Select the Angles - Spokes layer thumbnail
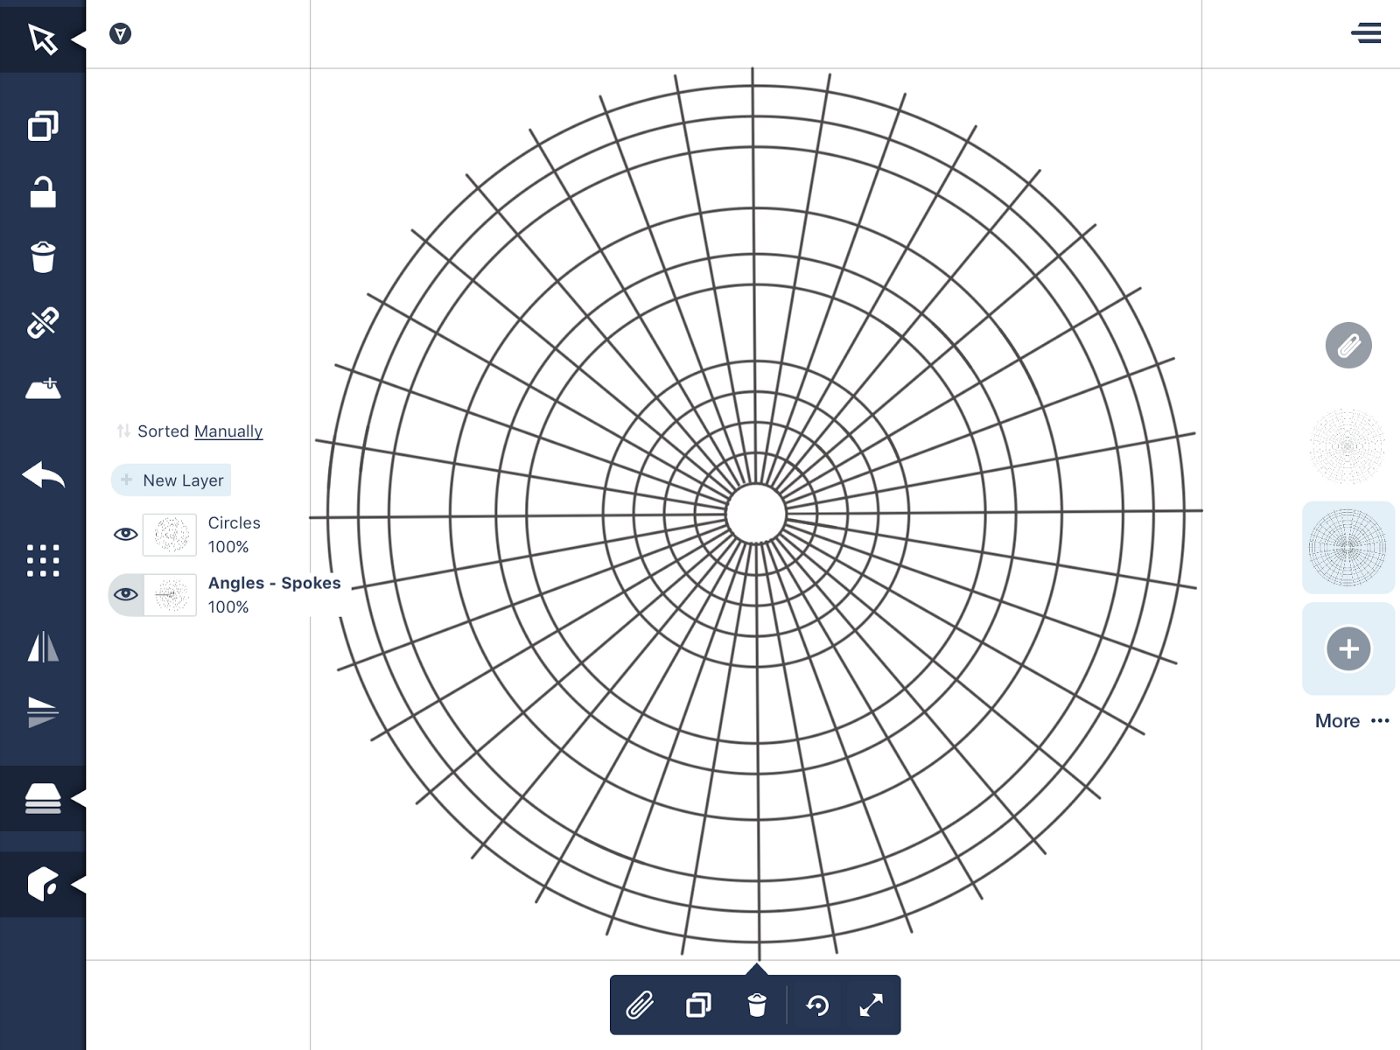Image resolution: width=1400 pixels, height=1050 pixels. pyautogui.click(x=170, y=595)
